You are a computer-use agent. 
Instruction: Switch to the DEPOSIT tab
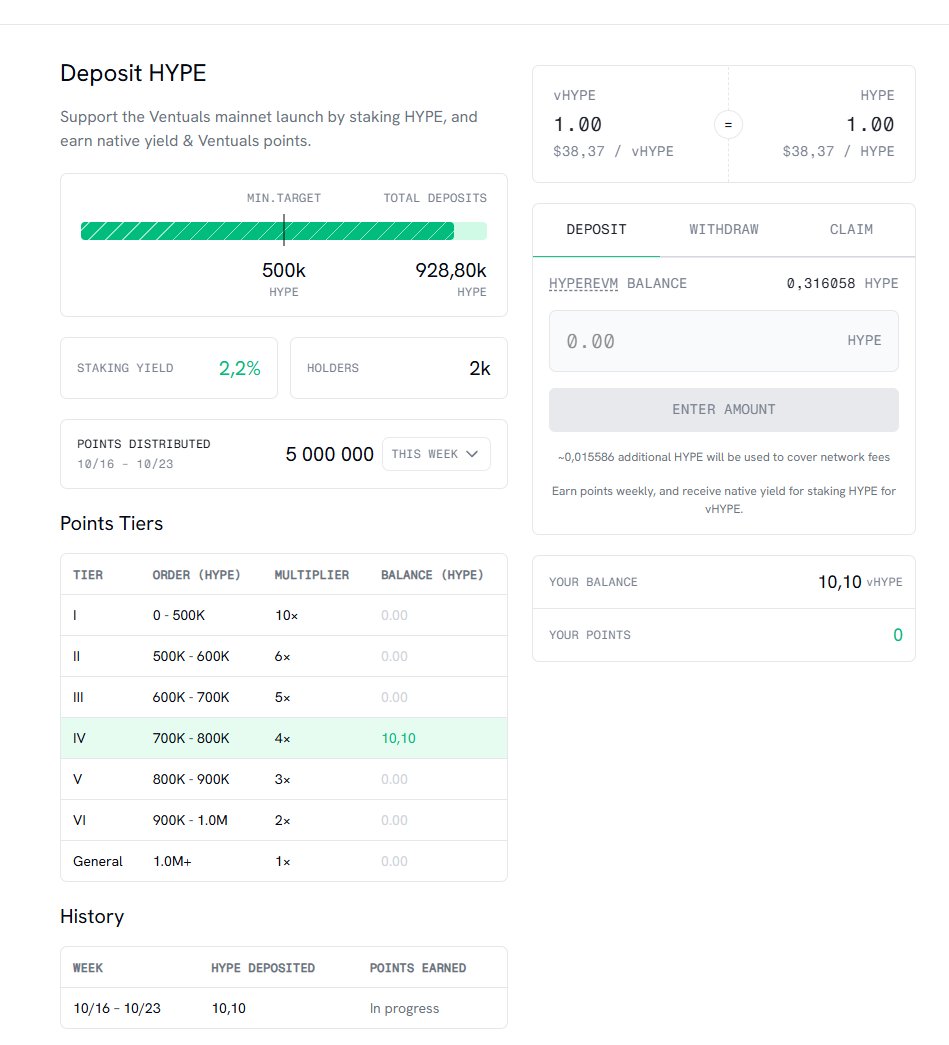pyautogui.click(x=596, y=229)
